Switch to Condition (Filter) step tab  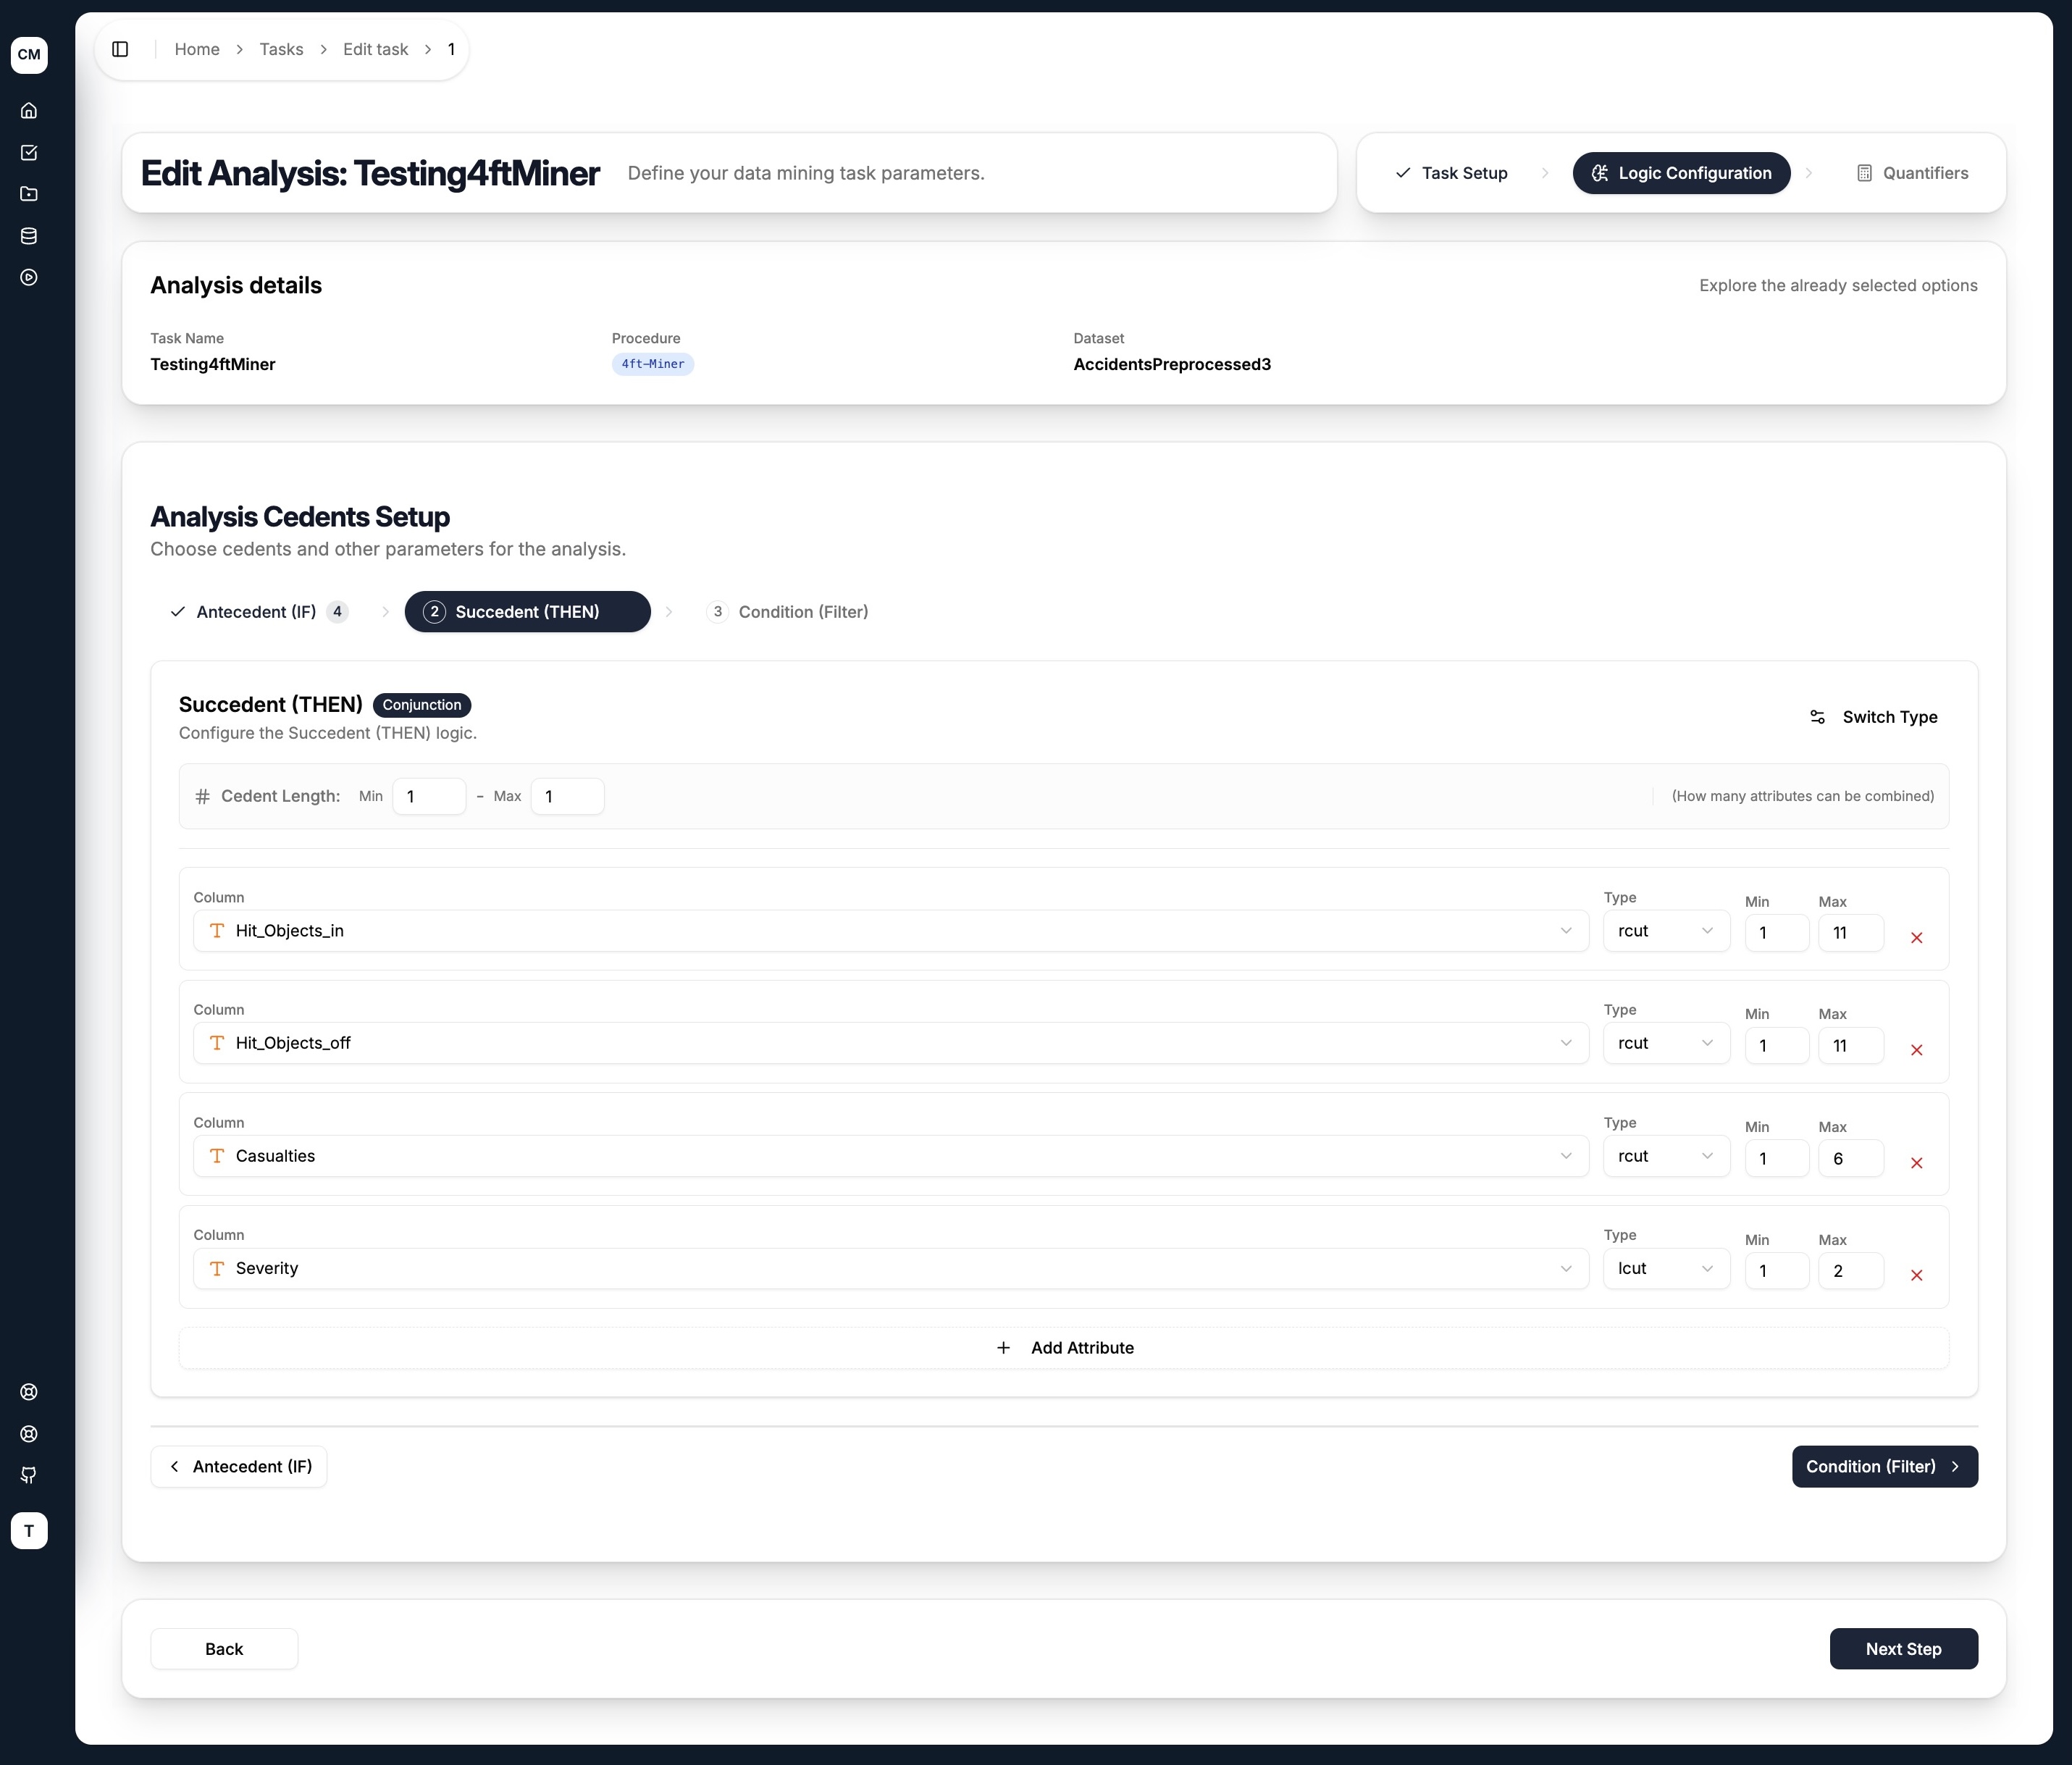(788, 612)
